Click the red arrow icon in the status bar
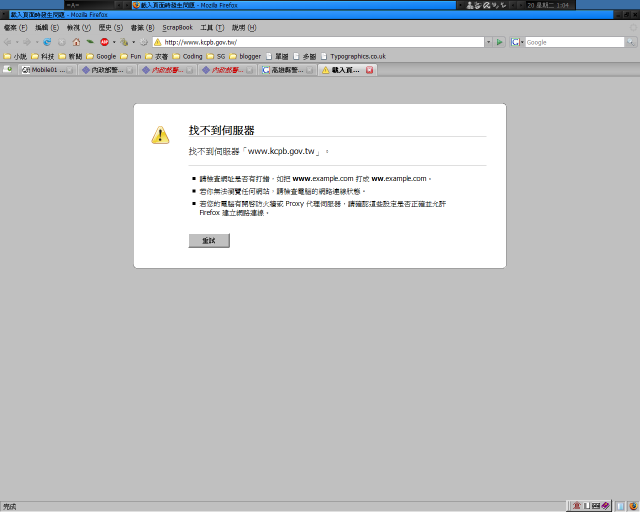Image resolution: width=640 pixels, height=512 pixels. point(576,506)
